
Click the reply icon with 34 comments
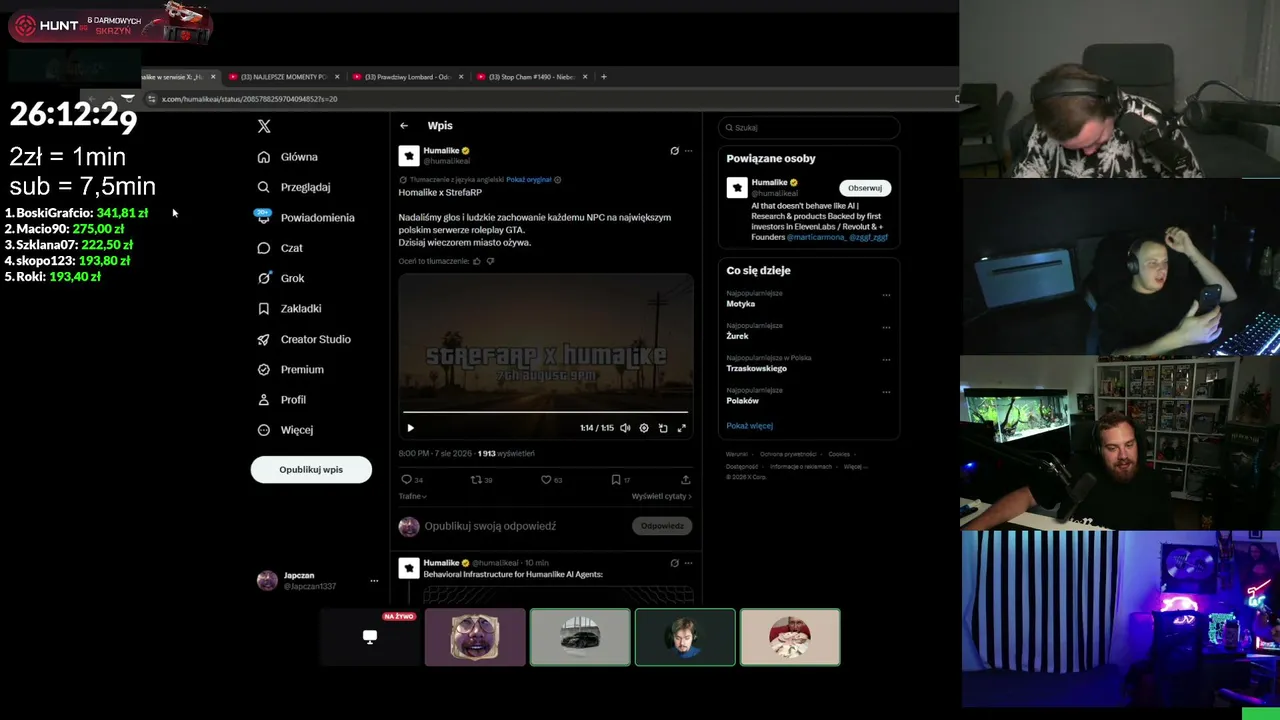coord(411,480)
